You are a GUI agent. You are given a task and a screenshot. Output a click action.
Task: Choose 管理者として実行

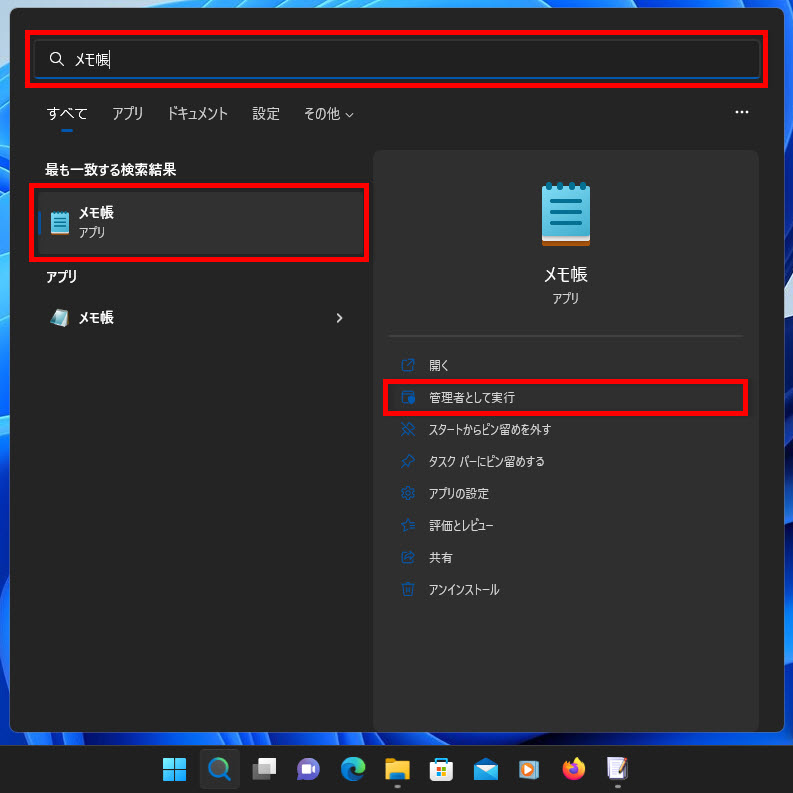pyautogui.click(x=471, y=398)
